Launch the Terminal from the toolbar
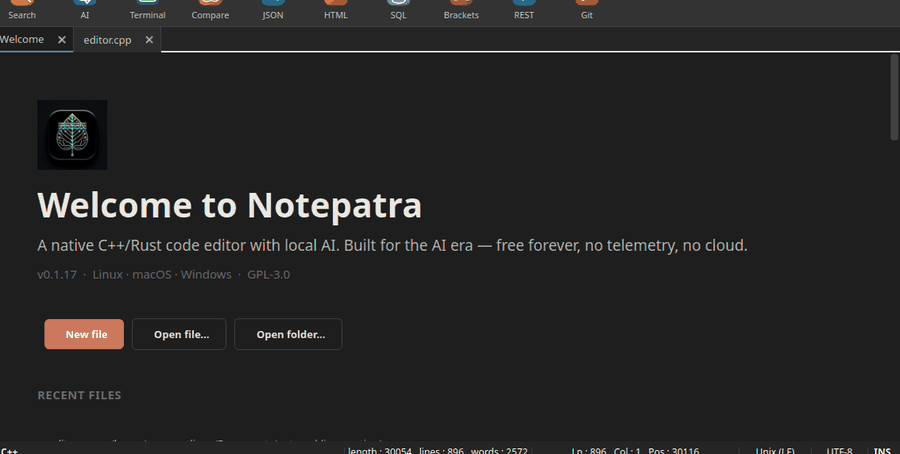900x454 pixels. click(148, 11)
